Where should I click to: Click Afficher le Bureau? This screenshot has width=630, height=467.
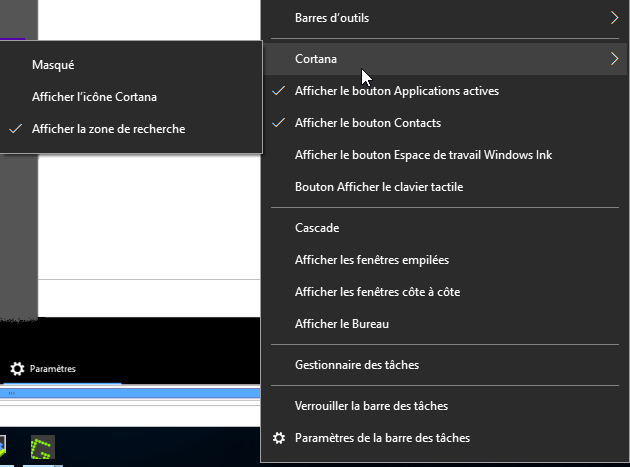click(x=341, y=324)
